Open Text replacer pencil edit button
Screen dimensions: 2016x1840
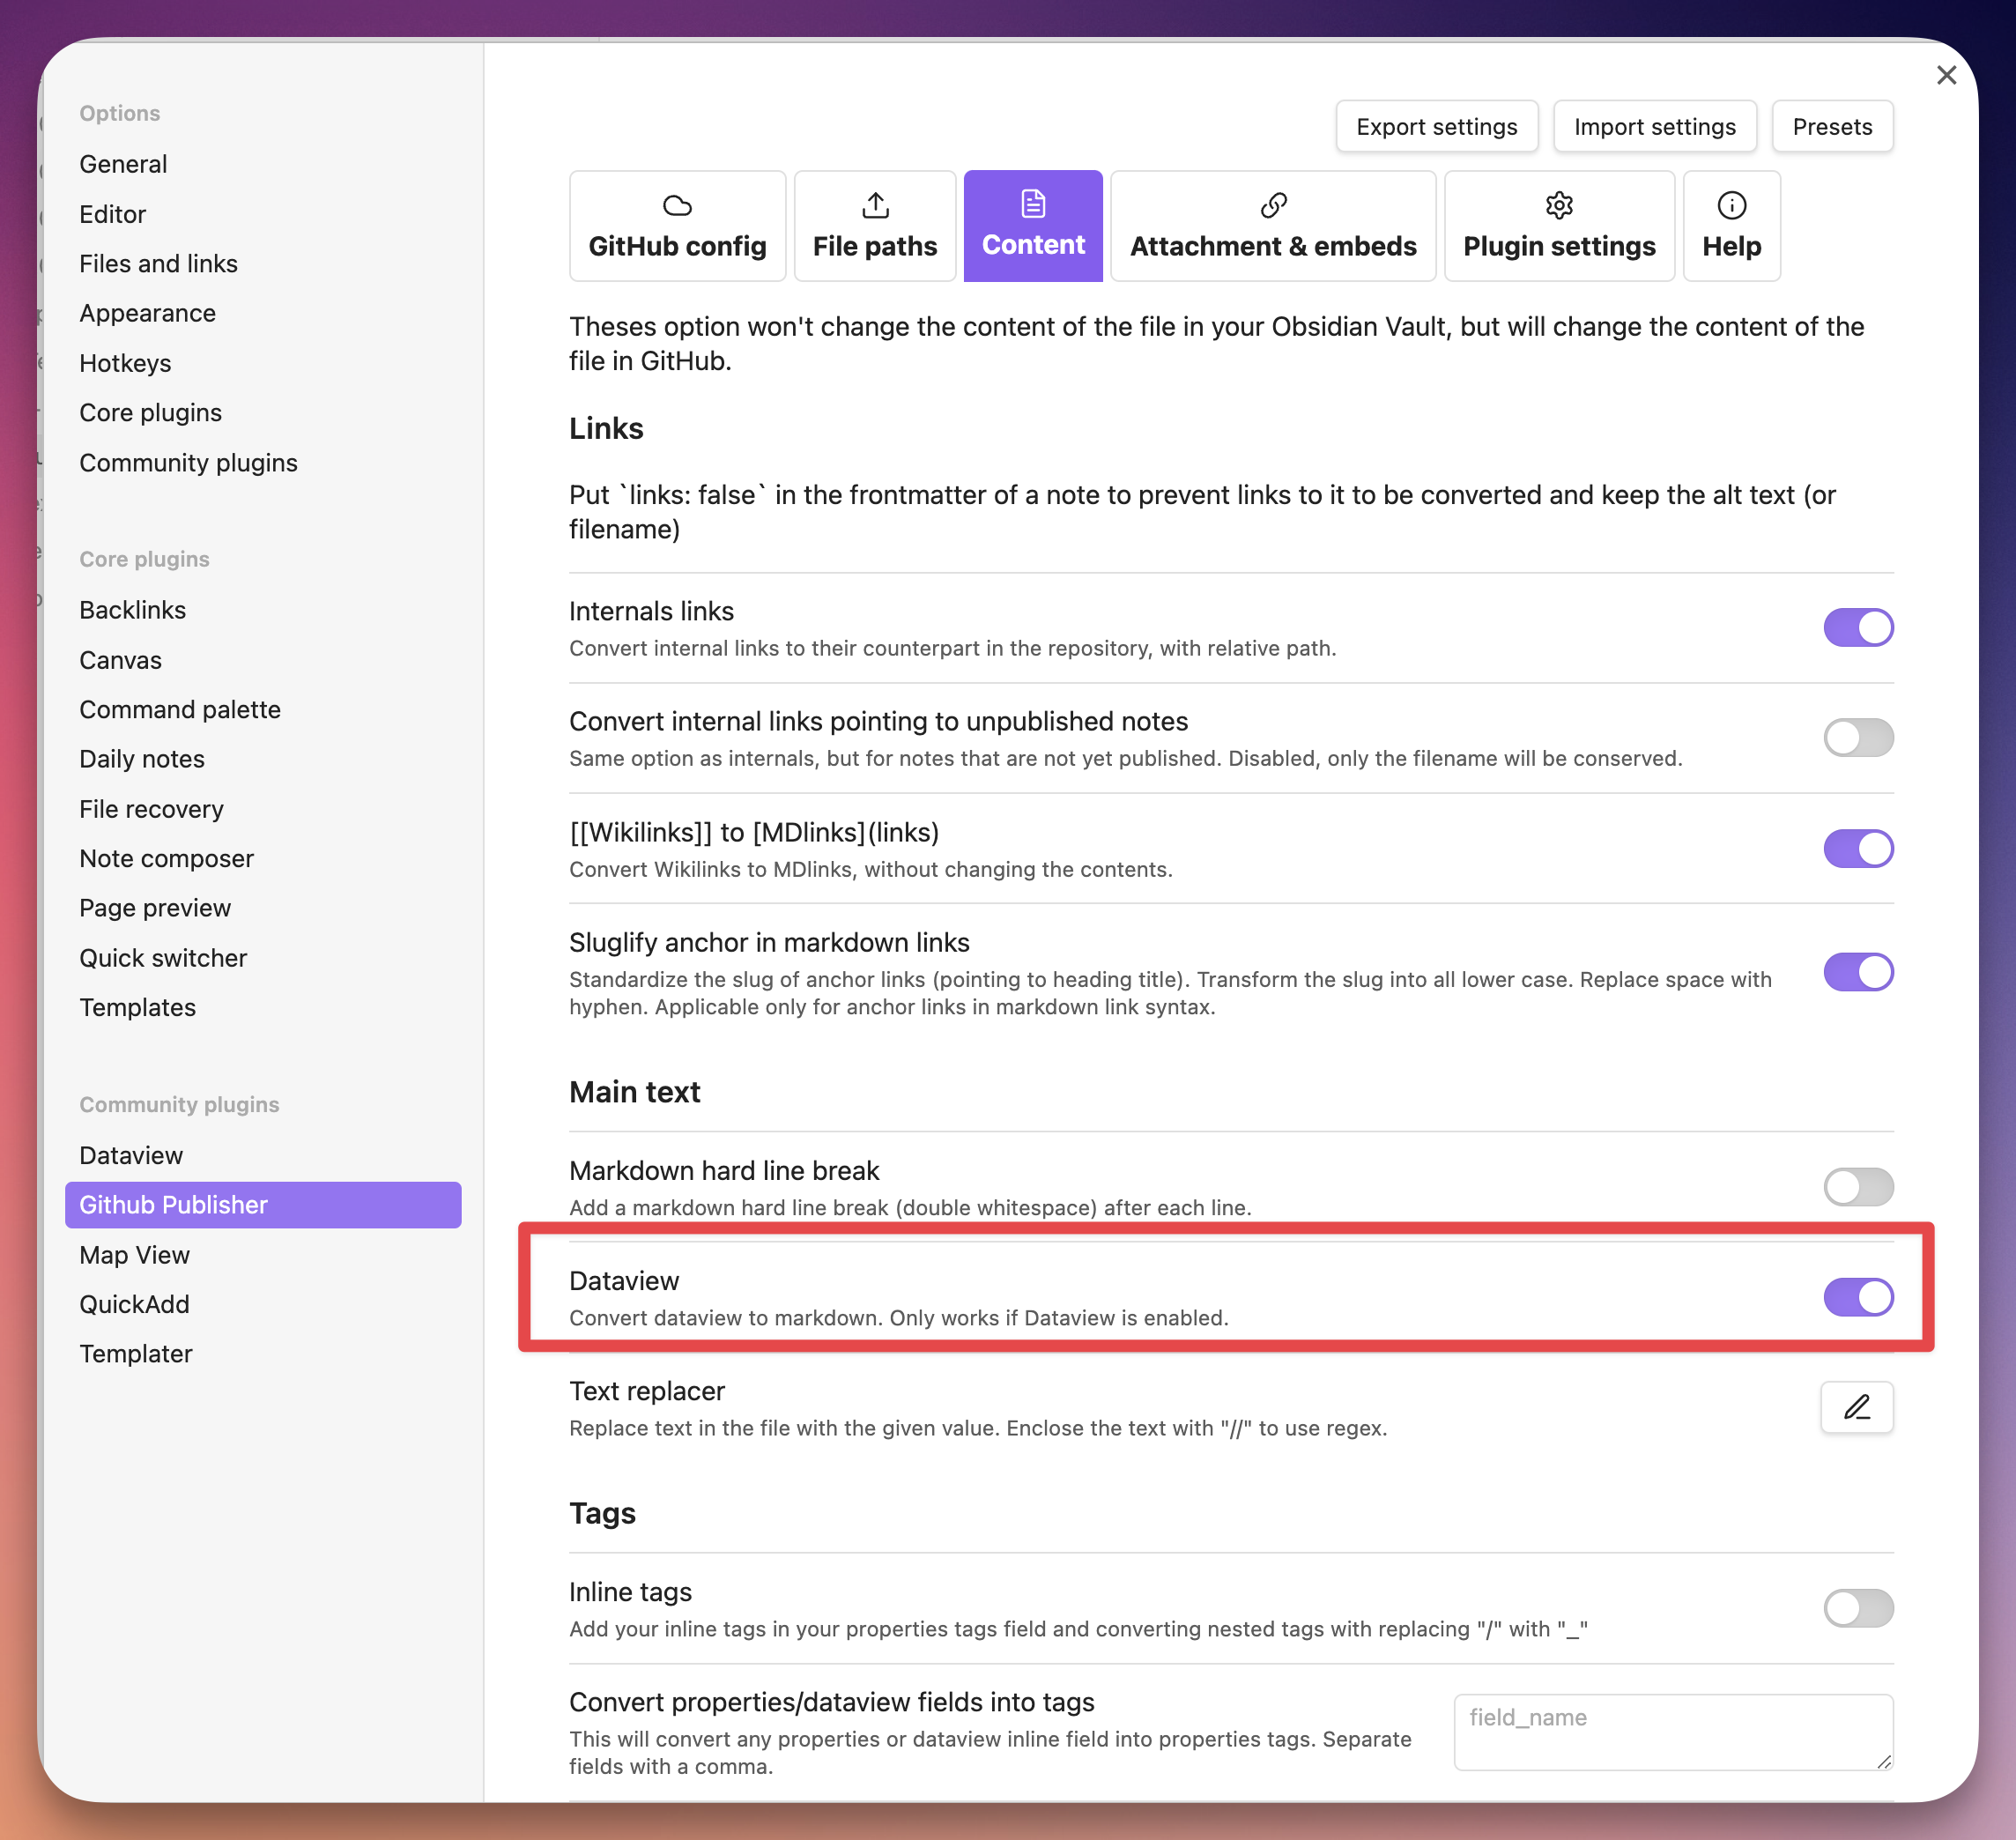coord(1856,1407)
